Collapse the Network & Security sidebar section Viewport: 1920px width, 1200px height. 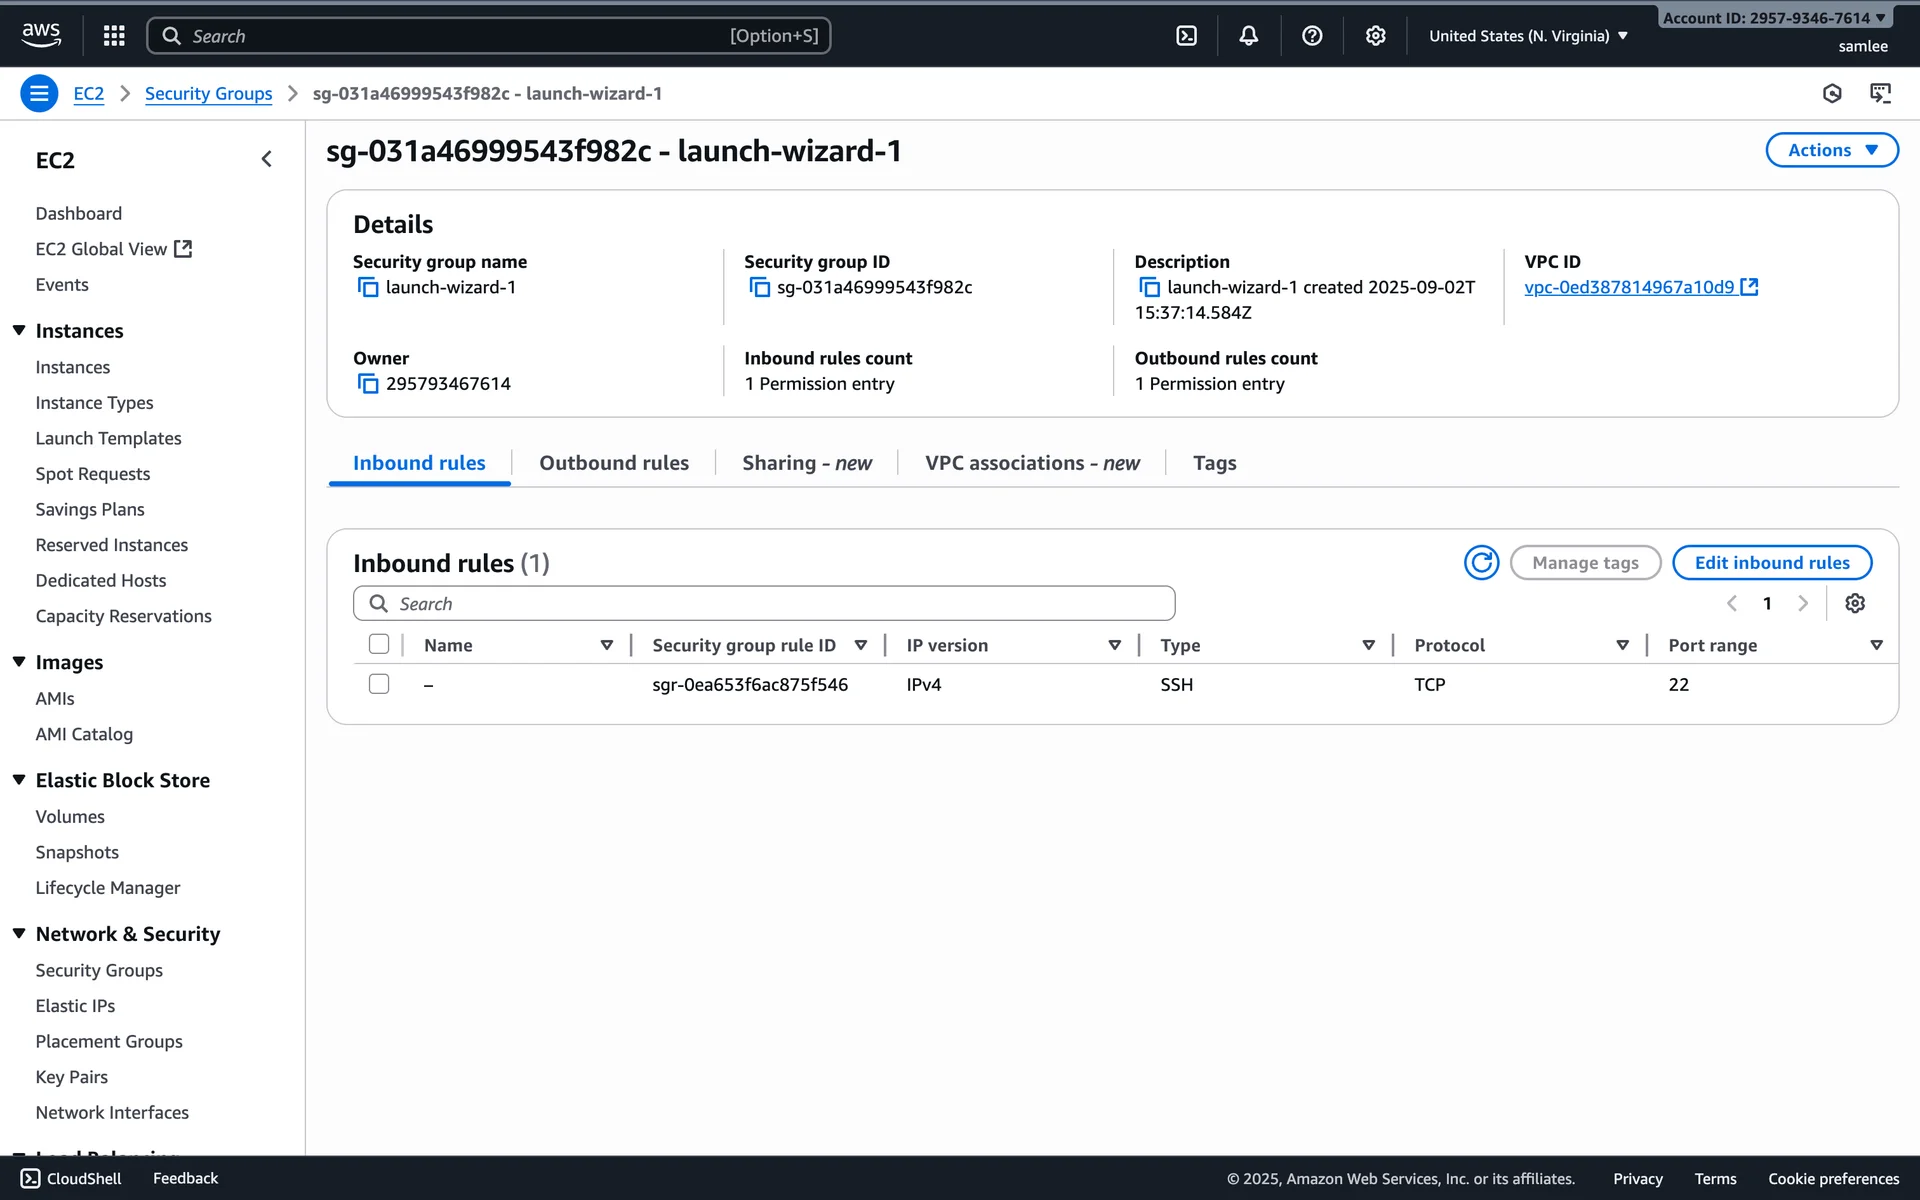point(19,934)
